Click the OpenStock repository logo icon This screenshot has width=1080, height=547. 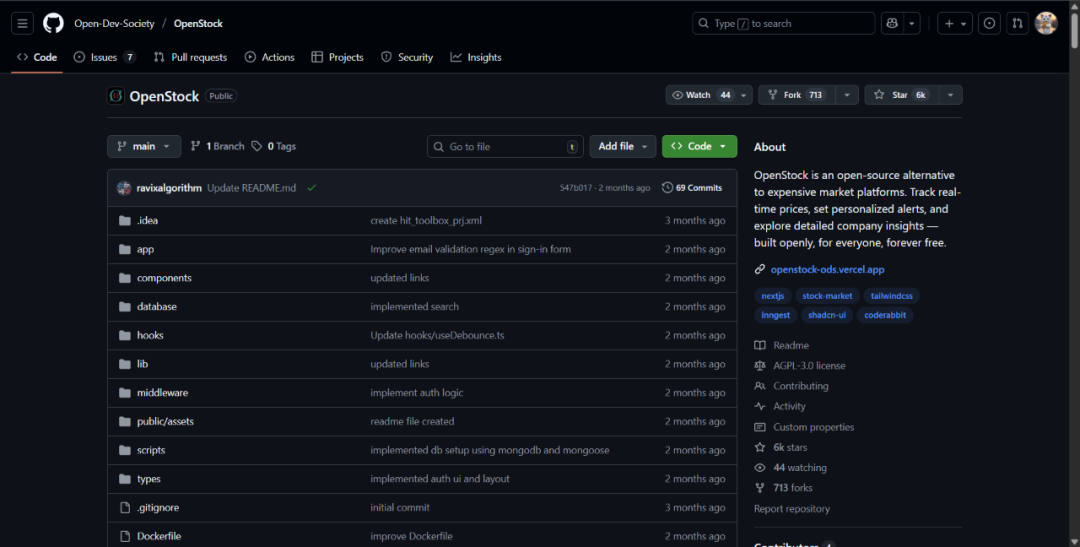[x=116, y=96]
